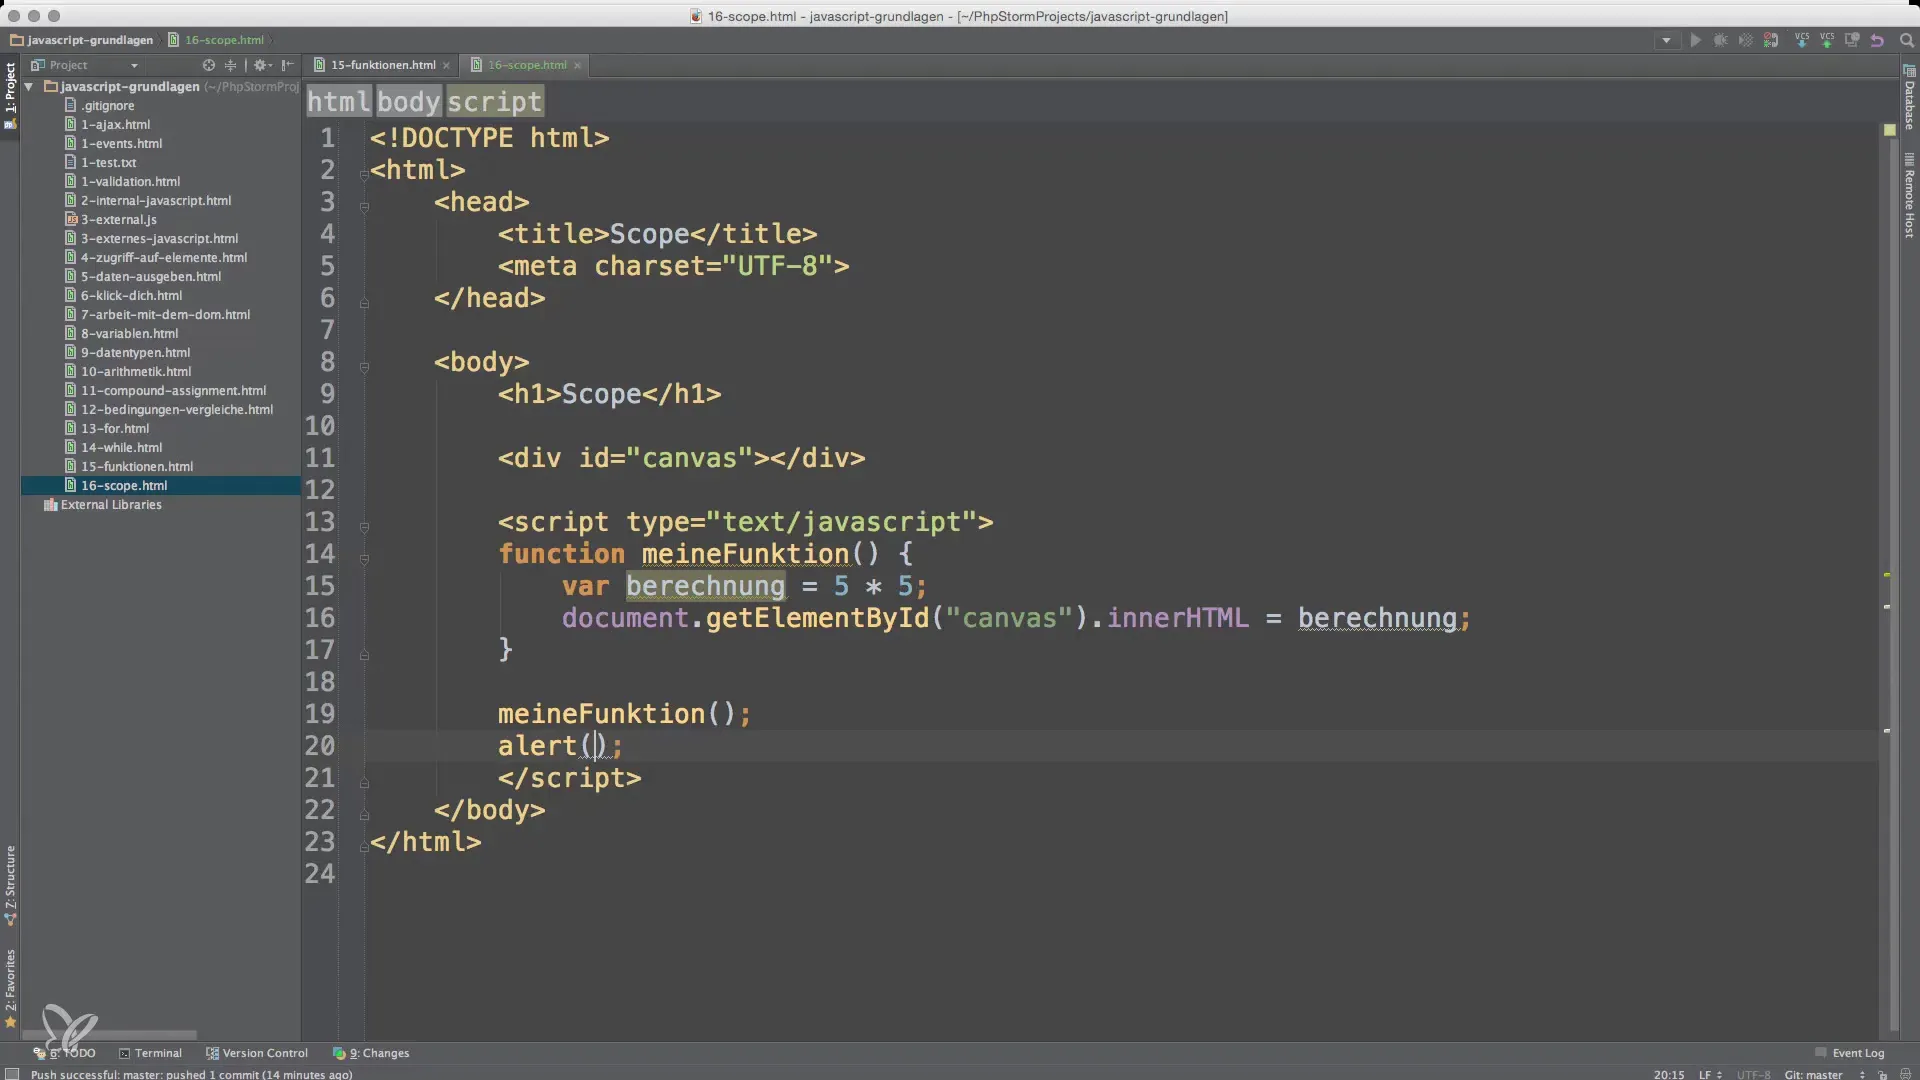Click the green marker in the error stripe
Screen dimensions: 1920x1080
pos(1887,575)
